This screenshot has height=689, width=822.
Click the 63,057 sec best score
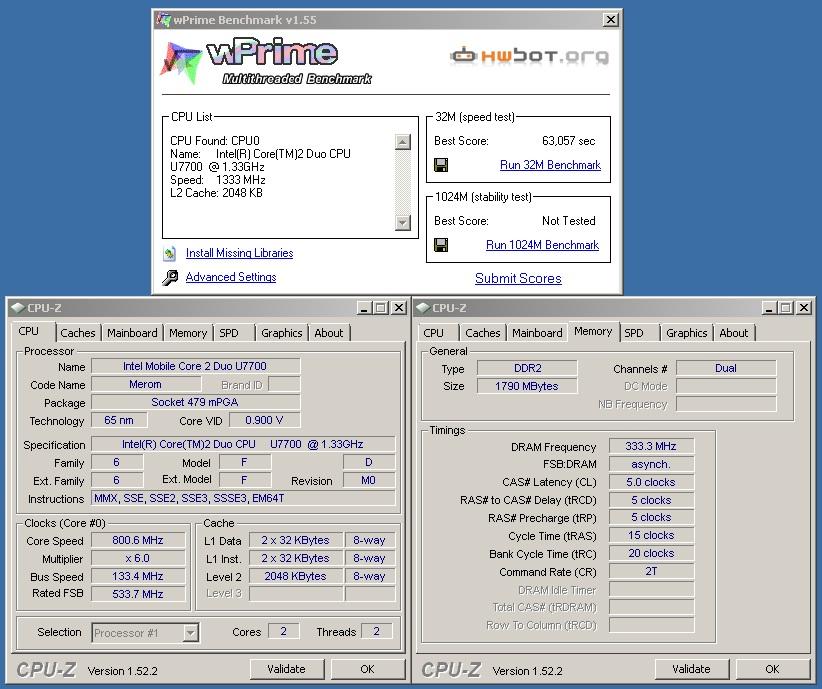coord(568,141)
